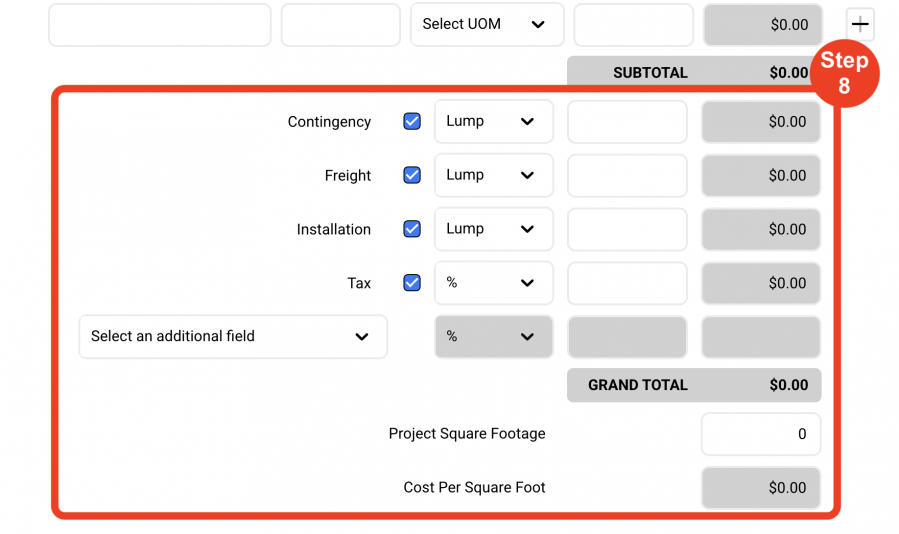Viewport: 899px width, 534px height.
Task: Change the Installation Lump unit dropdown
Action: [x=494, y=229]
